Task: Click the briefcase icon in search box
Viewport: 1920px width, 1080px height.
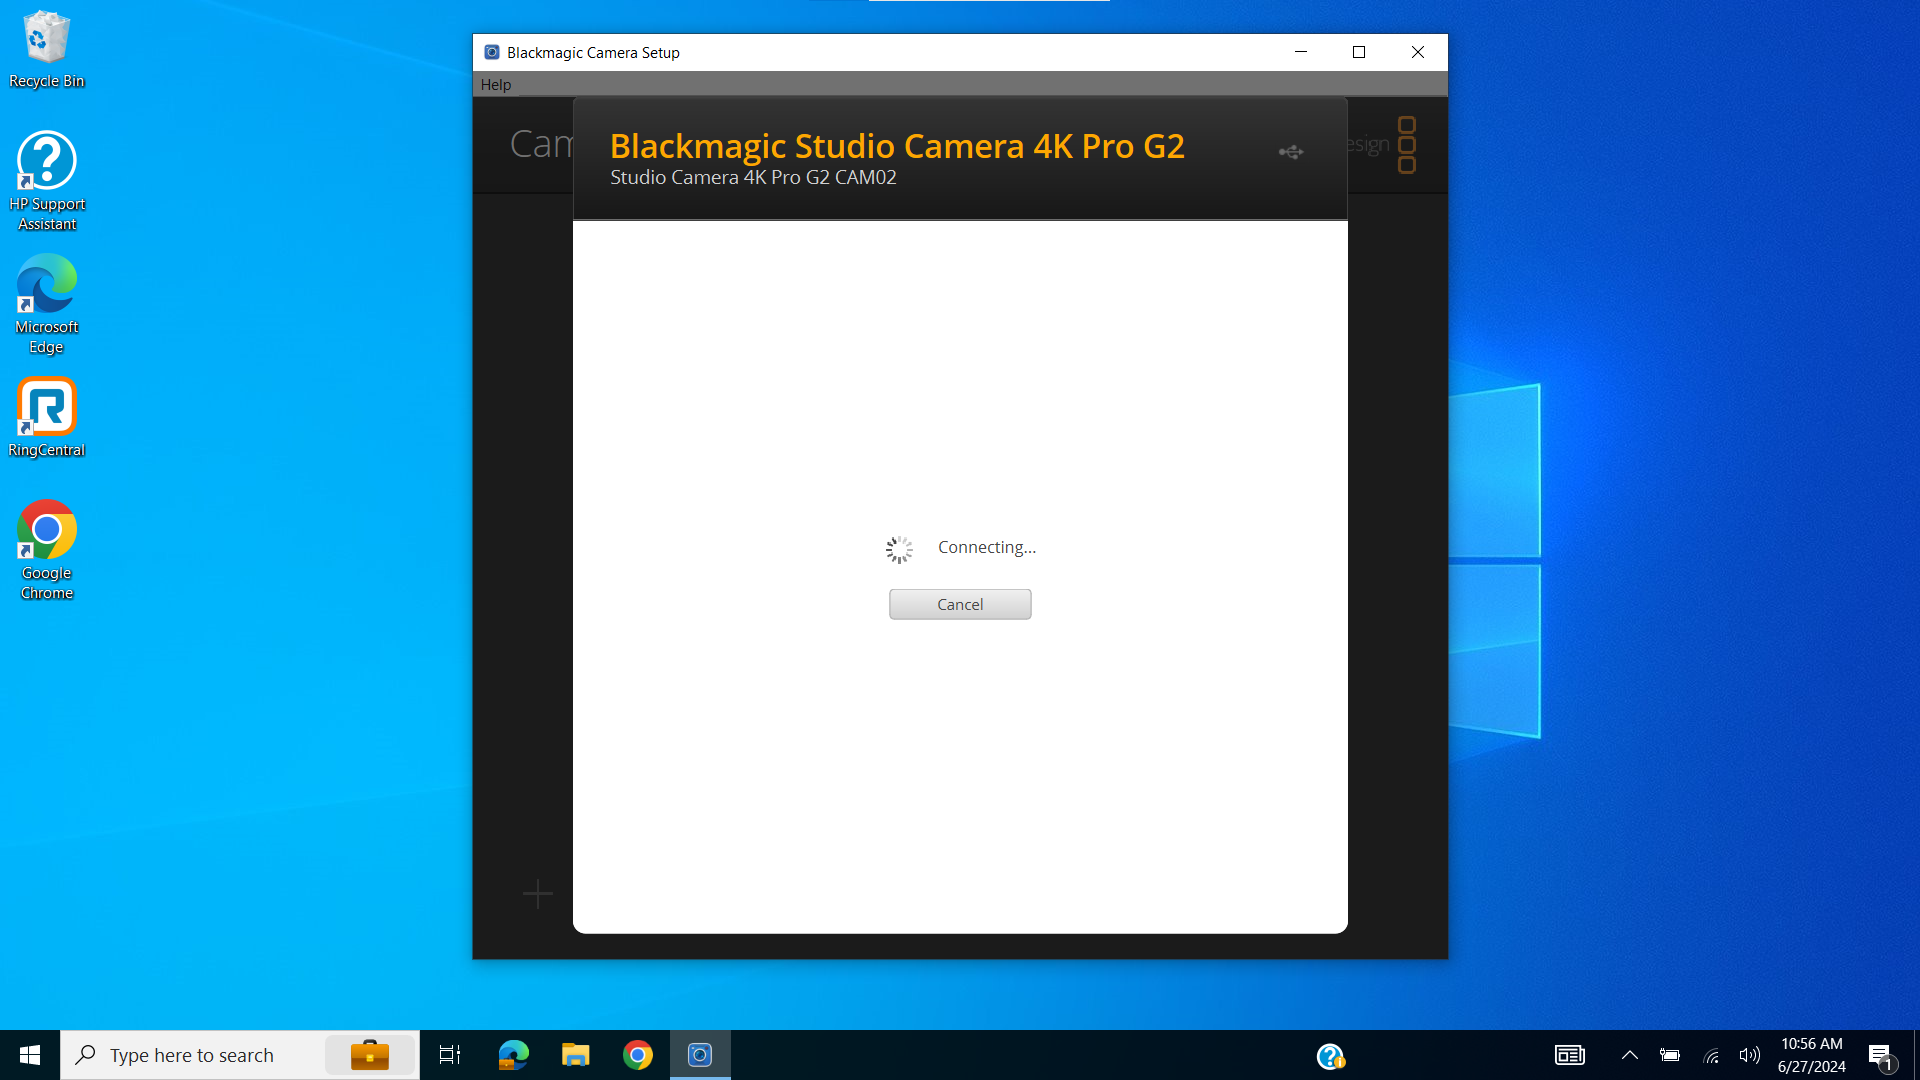Action: [370, 1055]
